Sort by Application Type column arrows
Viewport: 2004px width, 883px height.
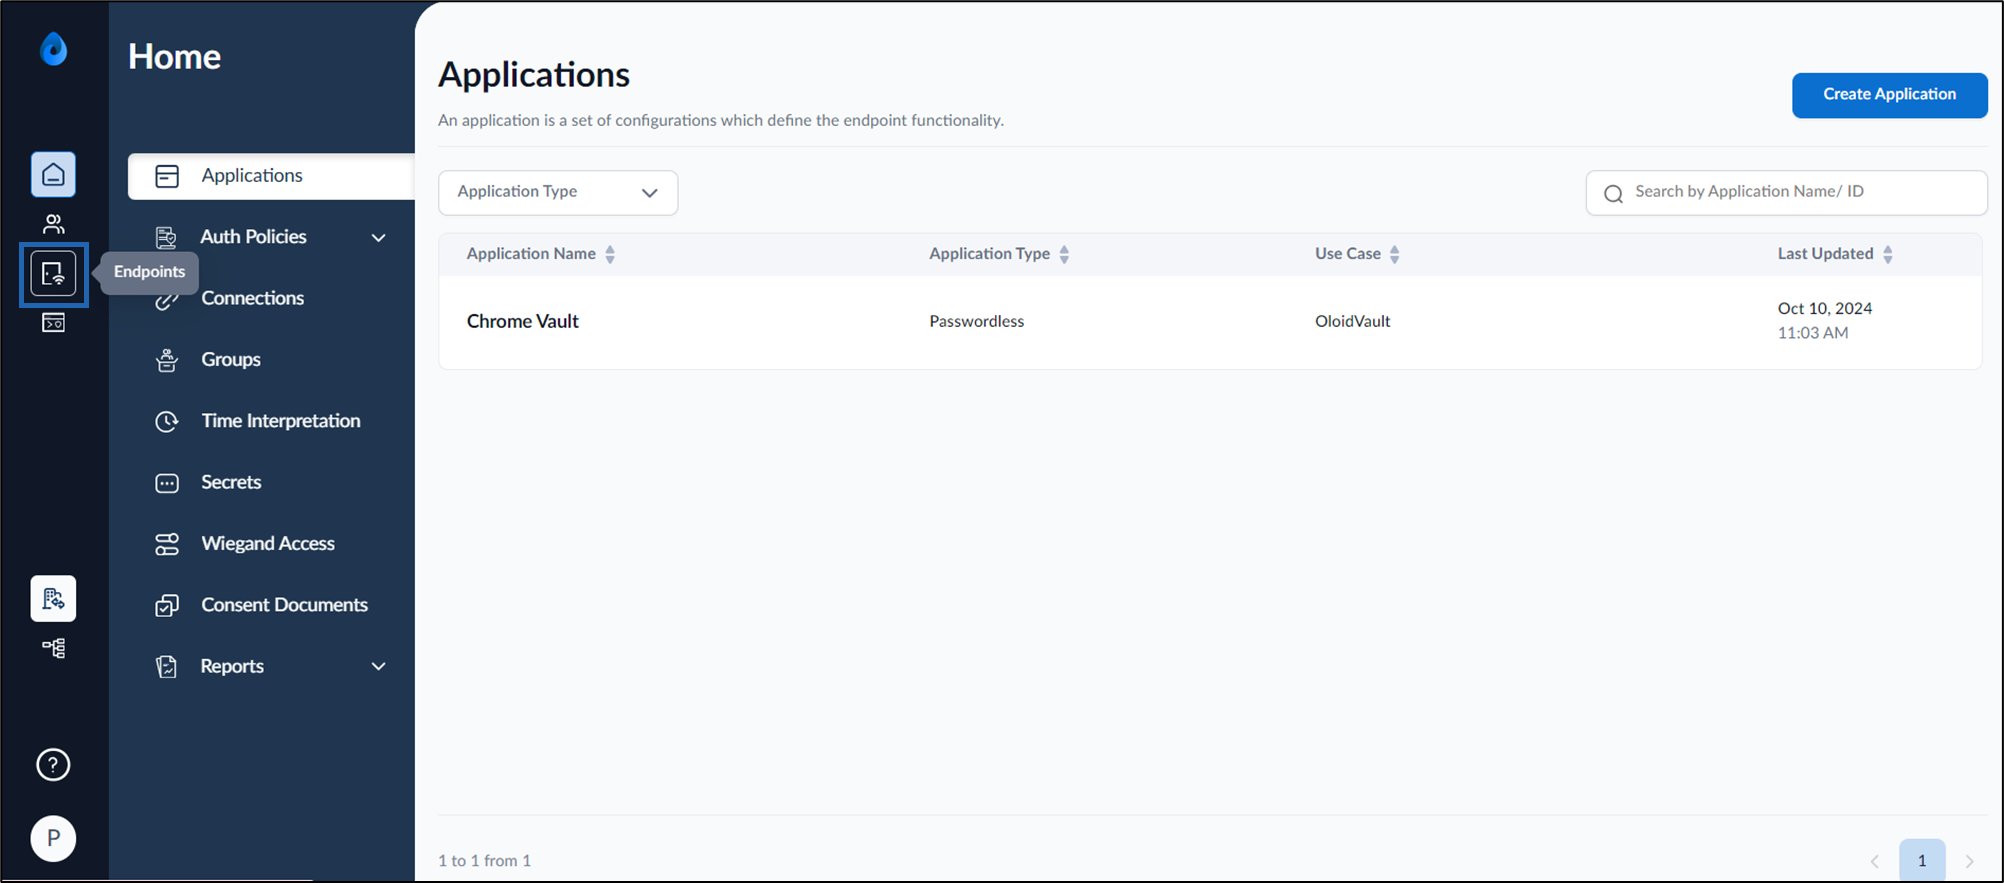(1064, 254)
